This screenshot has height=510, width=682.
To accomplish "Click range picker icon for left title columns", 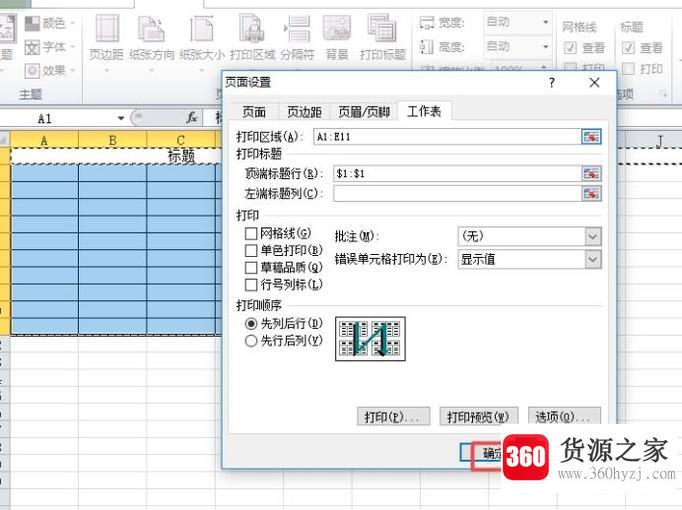I will pos(591,193).
